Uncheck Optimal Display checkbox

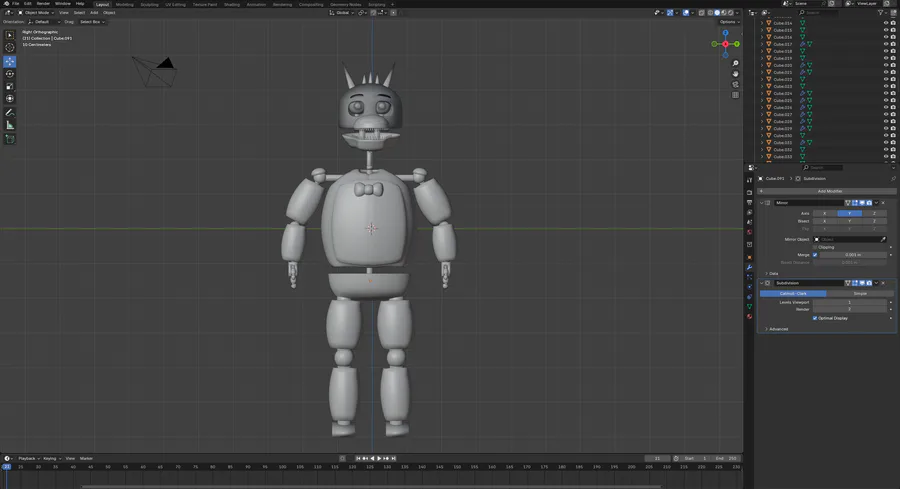pos(815,318)
